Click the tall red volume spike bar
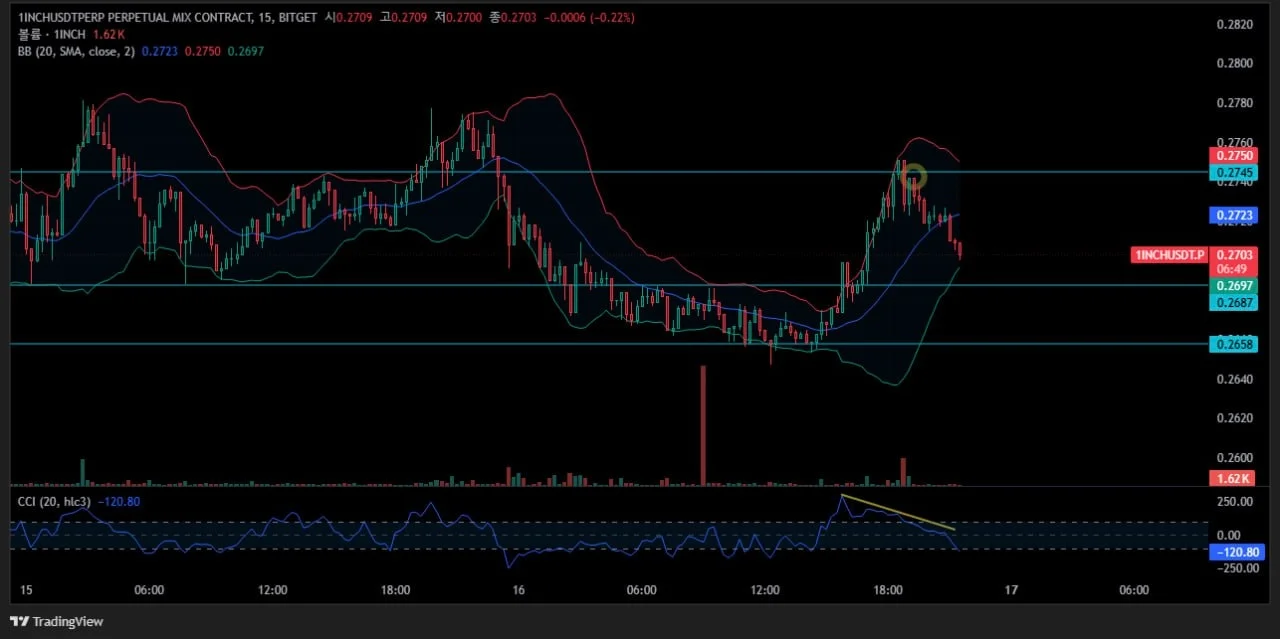1280x639 pixels. (703, 425)
